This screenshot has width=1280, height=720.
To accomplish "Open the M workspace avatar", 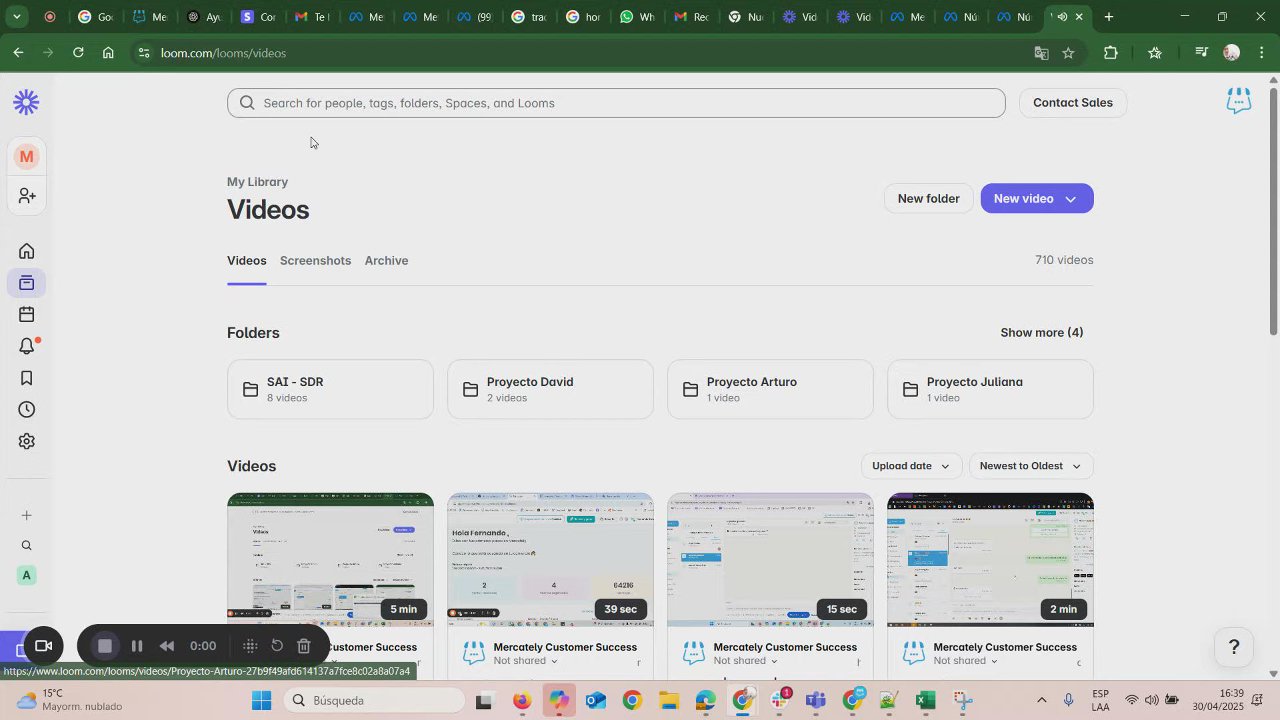I will (x=26, y=156).
